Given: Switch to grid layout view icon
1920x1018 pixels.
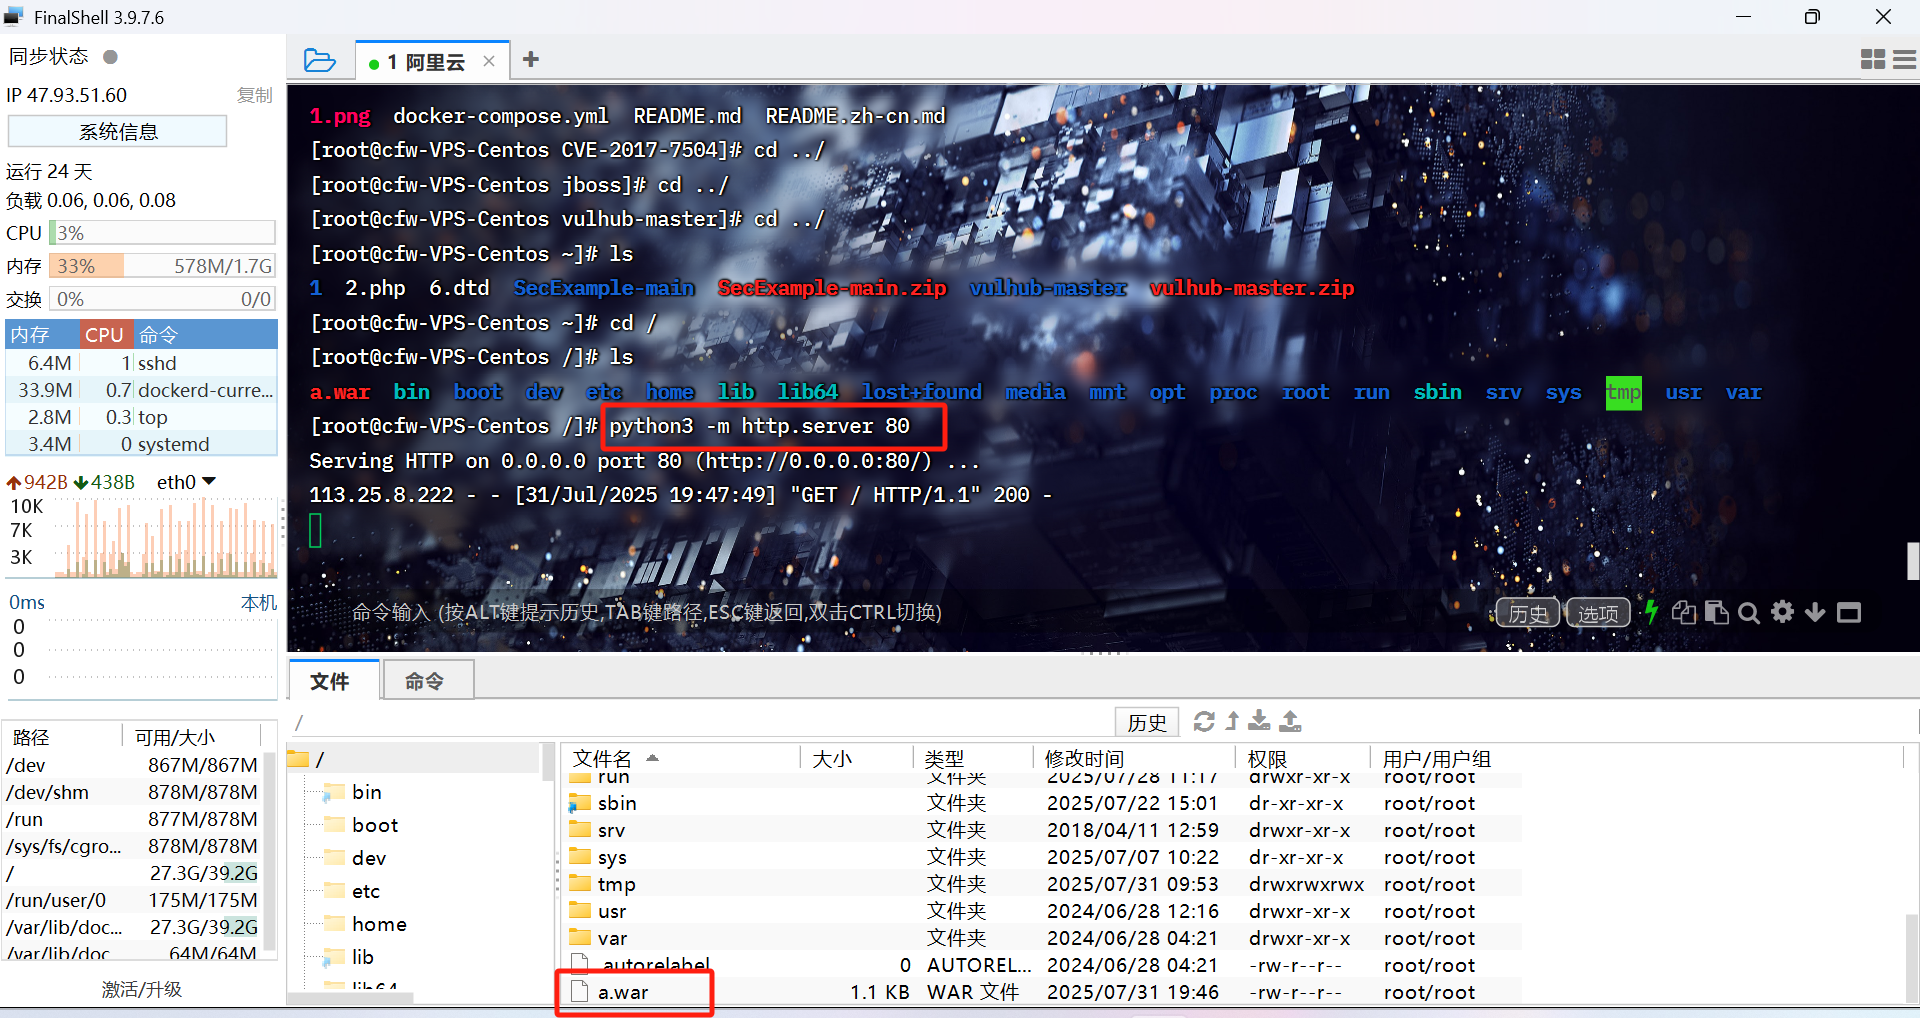Looking at the screenshot, I should pos(1873,60).
